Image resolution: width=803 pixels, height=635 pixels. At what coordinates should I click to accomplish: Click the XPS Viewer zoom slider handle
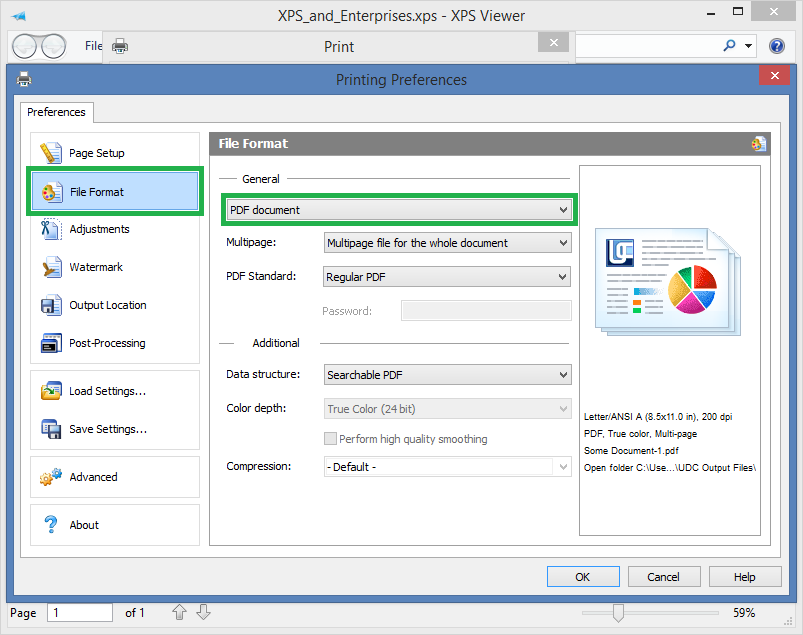coord(618,612)
